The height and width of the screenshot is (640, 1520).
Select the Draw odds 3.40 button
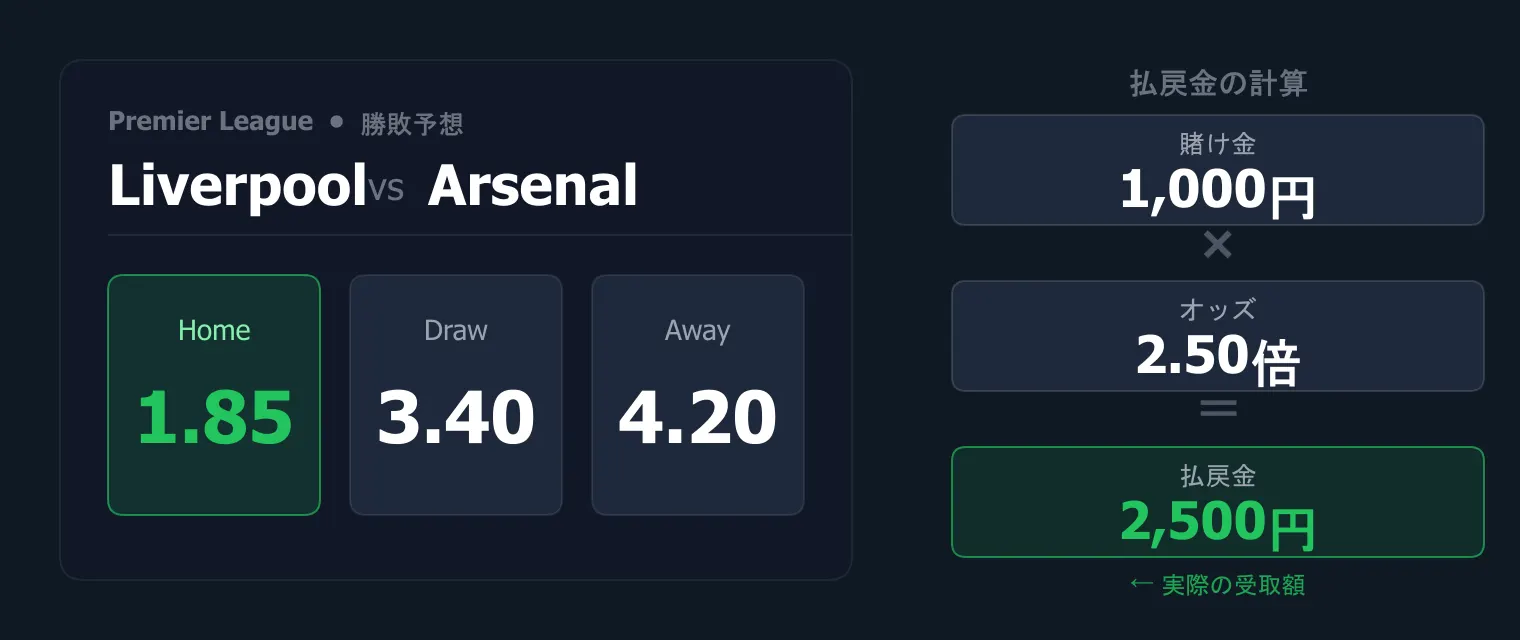(x=456, y=395)
